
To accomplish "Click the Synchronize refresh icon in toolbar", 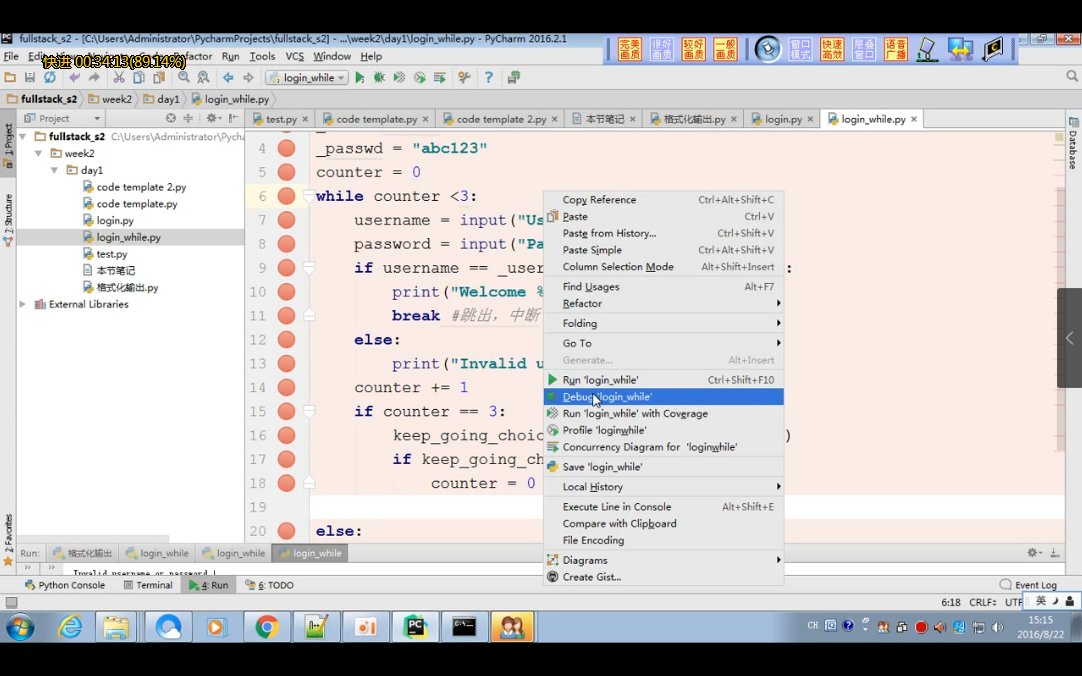I will tap(49, 78).
